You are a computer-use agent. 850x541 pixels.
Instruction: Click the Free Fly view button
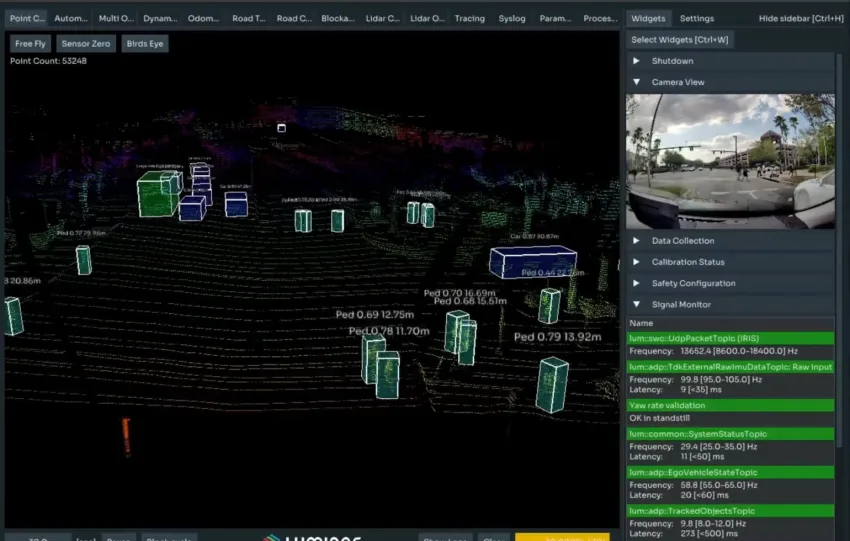[x=30, y=44]
